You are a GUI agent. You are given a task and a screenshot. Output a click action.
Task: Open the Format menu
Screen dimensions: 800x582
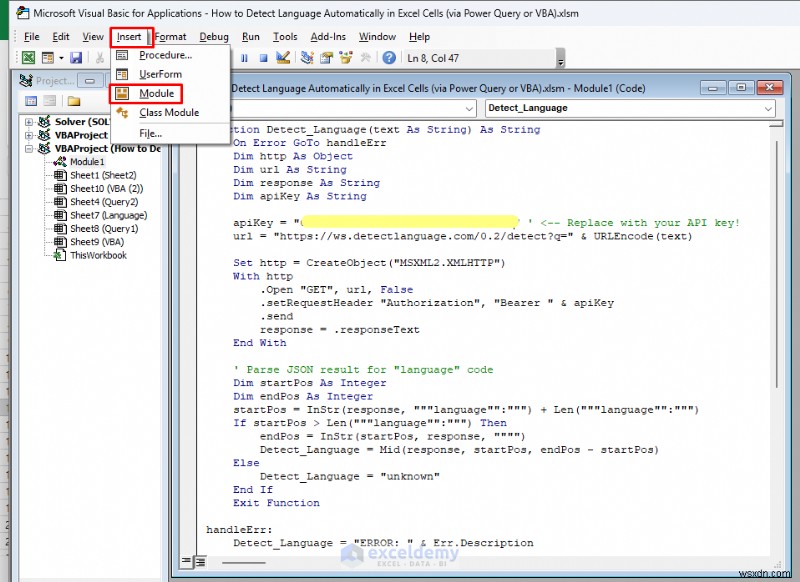tap(170, 37)
